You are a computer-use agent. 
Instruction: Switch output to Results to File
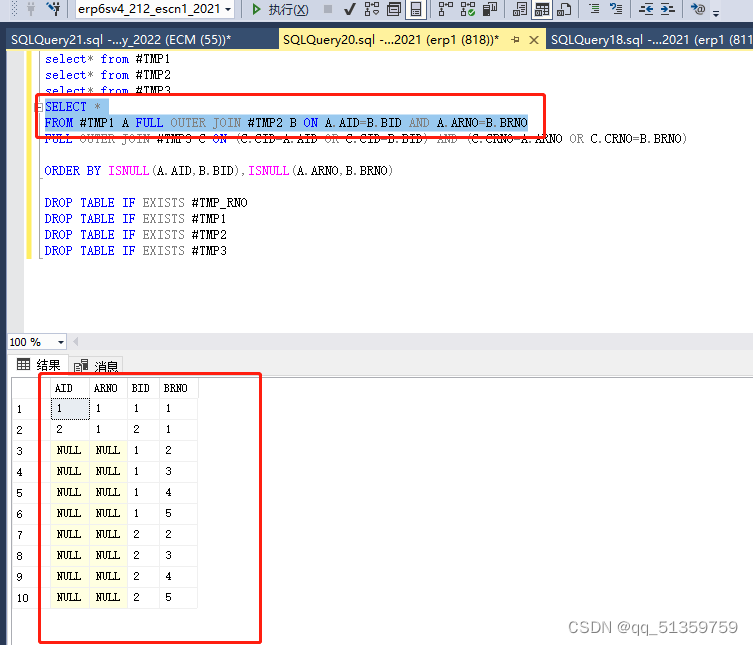pyautogui.click(x=564, y=9)
